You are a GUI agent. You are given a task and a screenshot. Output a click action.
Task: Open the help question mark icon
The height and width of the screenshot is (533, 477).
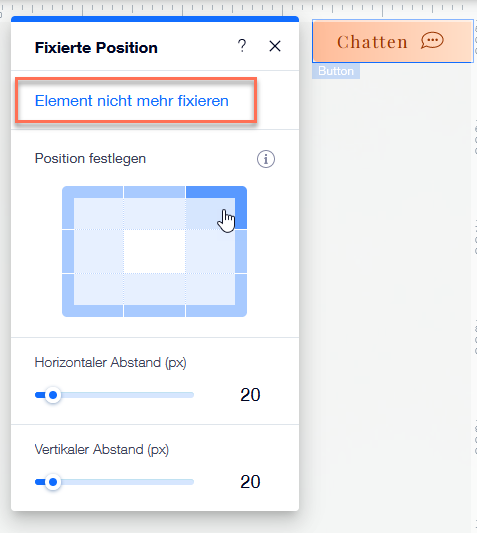click(242, 46)
